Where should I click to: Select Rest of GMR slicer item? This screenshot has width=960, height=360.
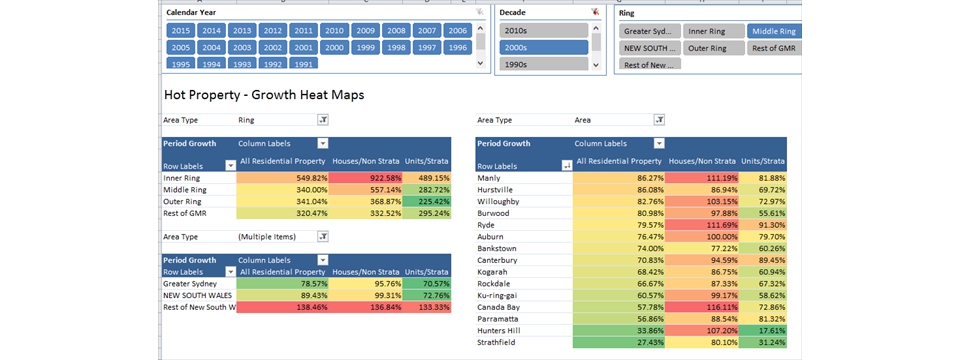774,48
